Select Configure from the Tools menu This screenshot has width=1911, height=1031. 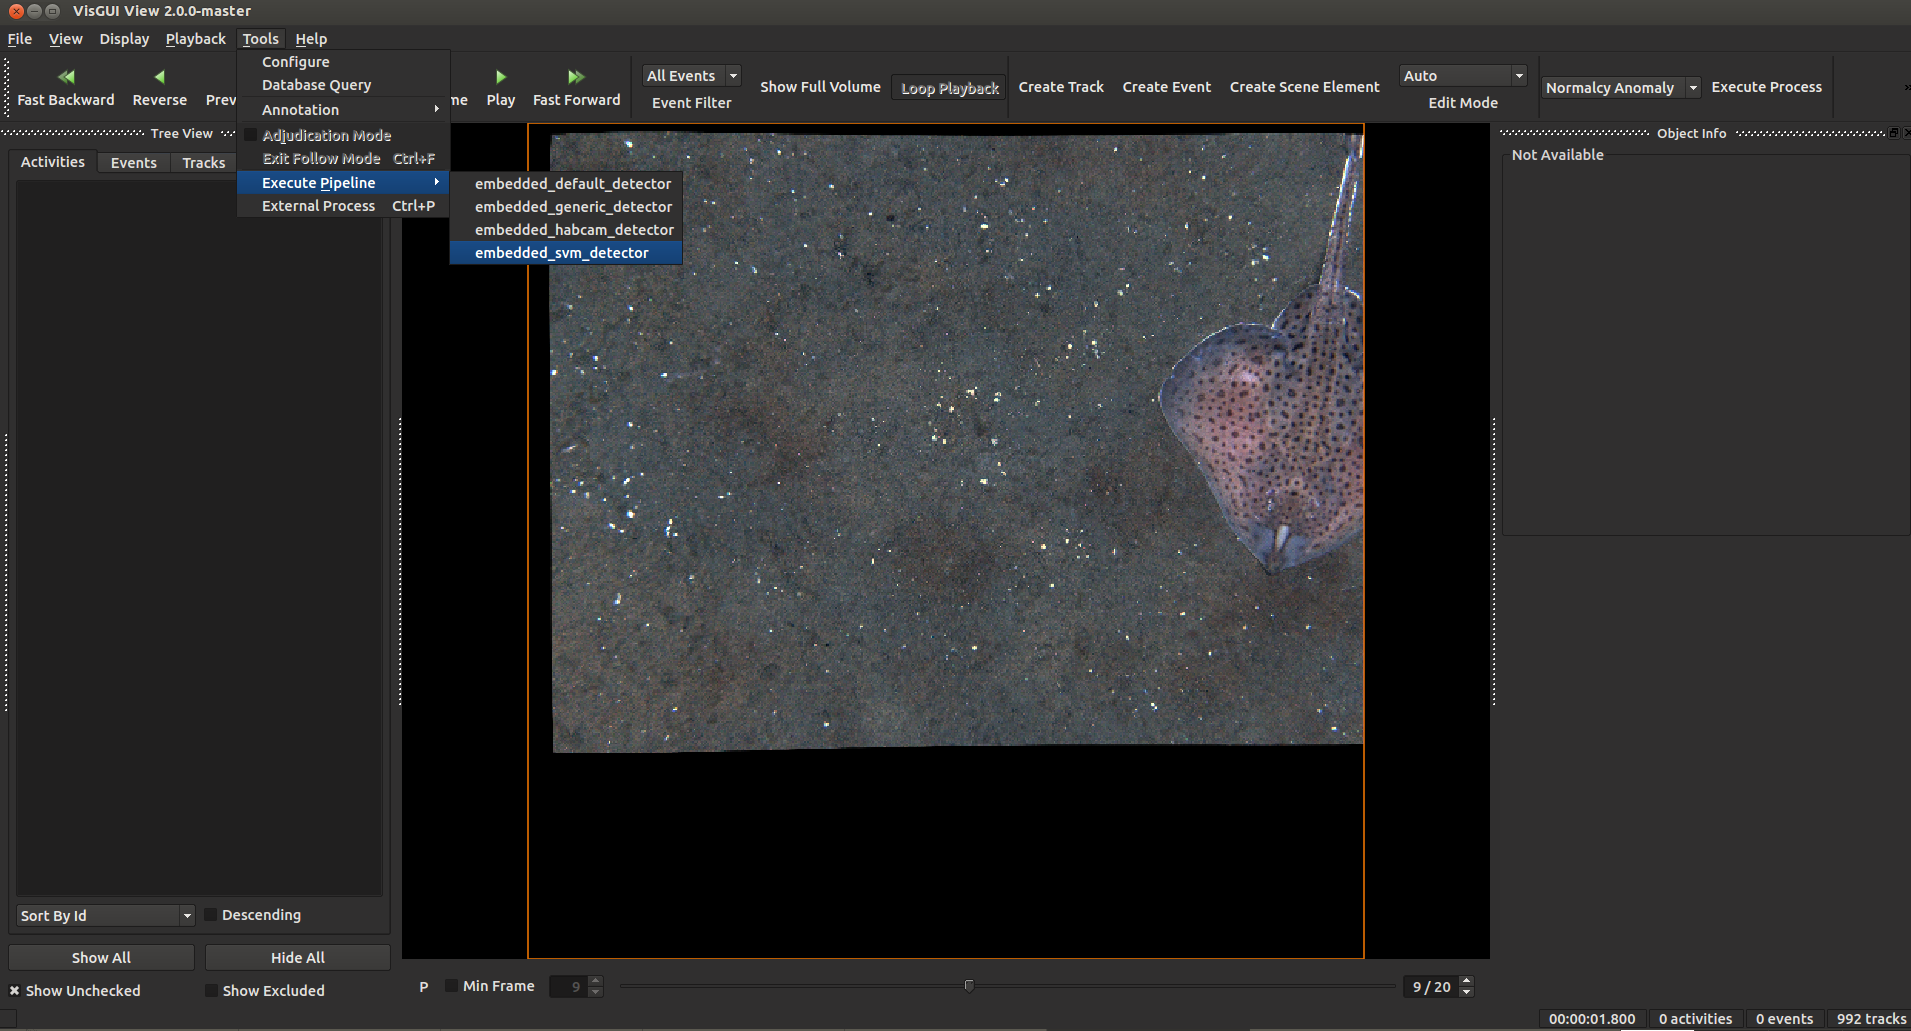click(x=343, y=62)
